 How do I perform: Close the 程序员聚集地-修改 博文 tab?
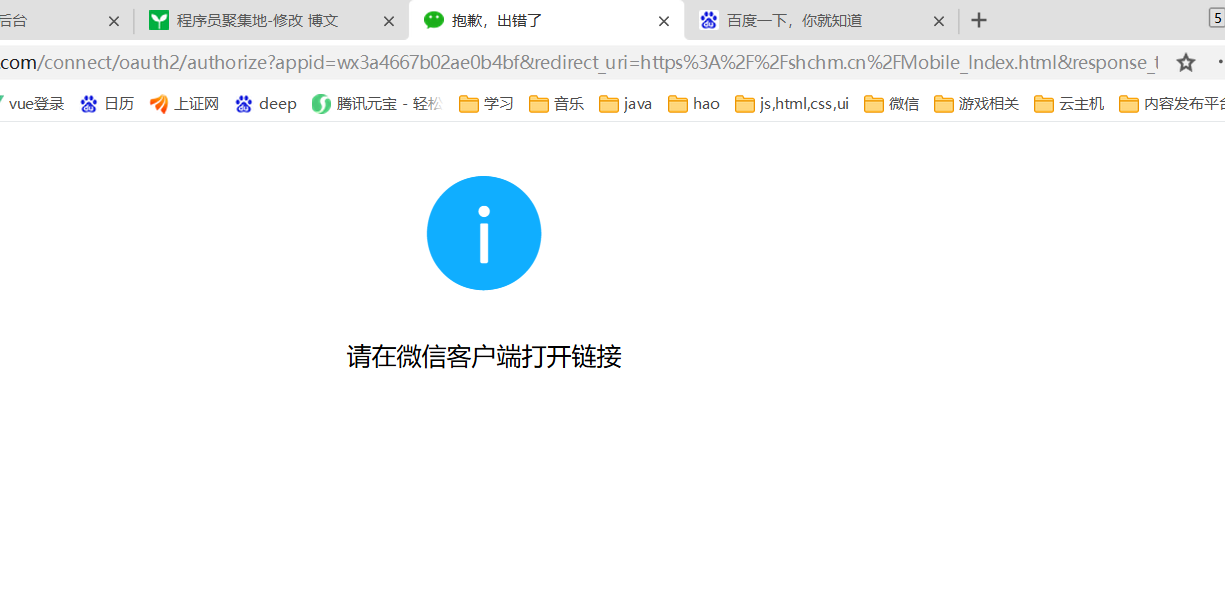(389, 21)
